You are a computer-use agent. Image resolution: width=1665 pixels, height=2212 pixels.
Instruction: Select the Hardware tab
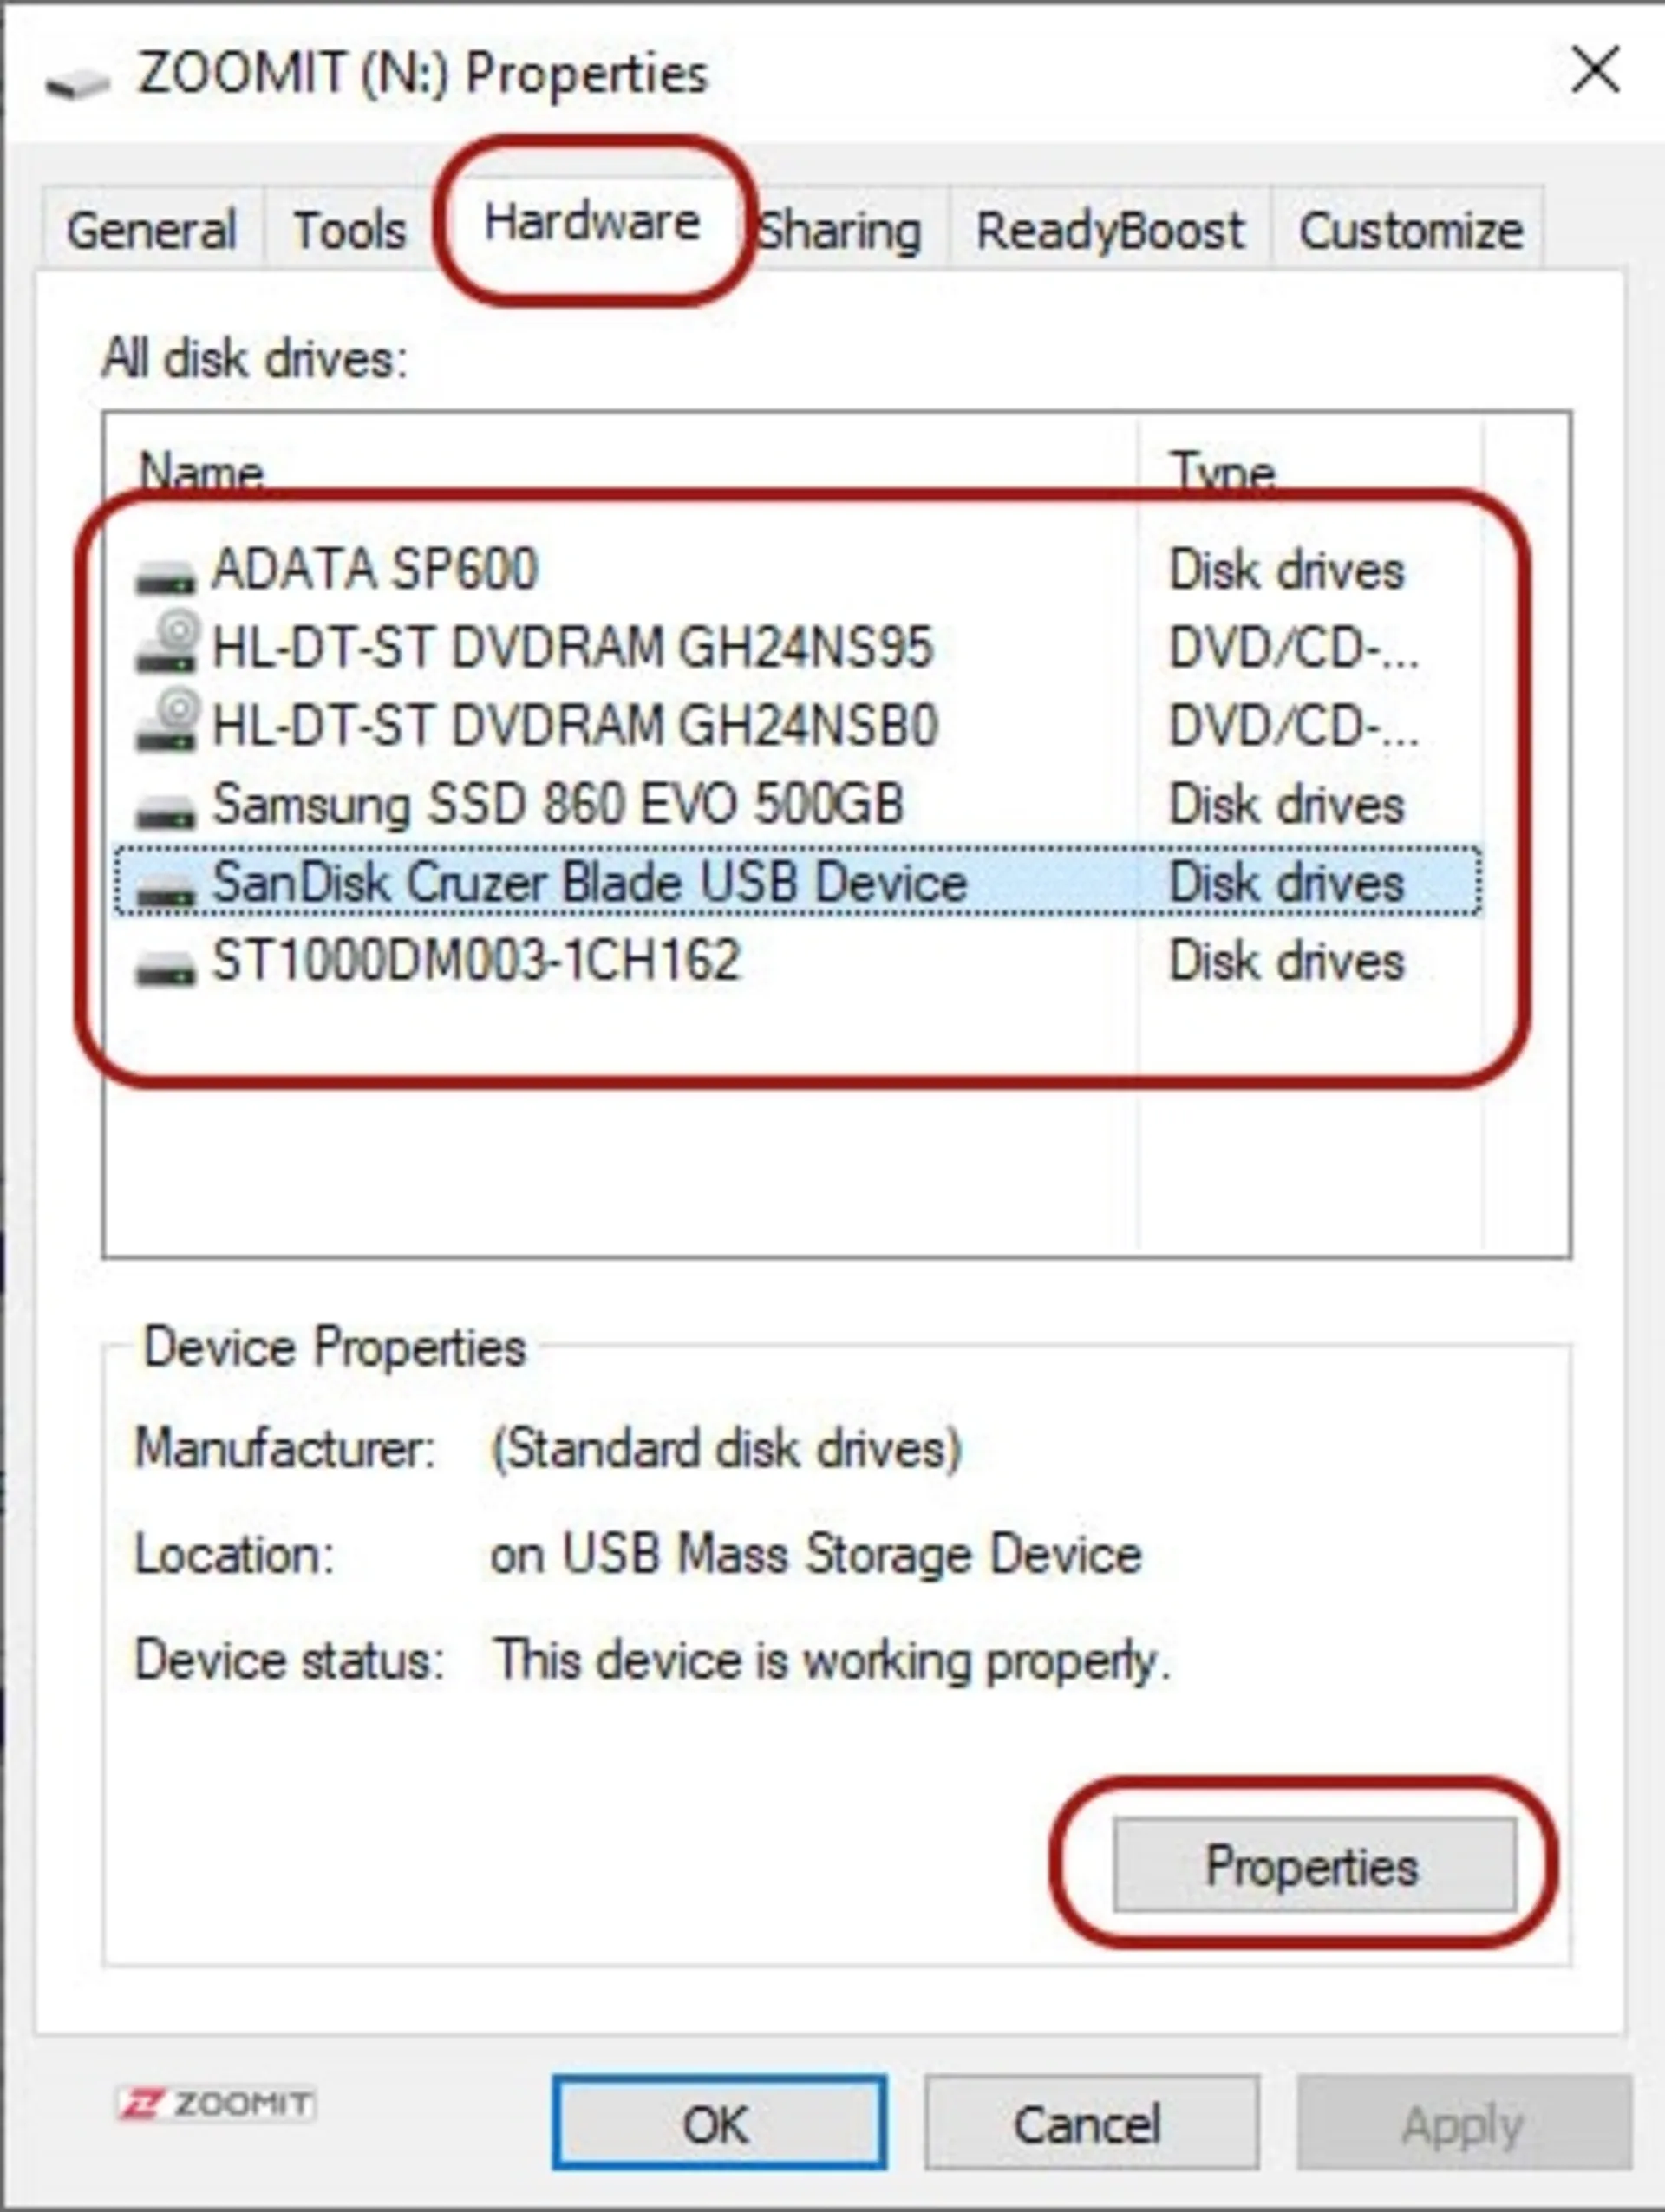[x=591, y=222]
